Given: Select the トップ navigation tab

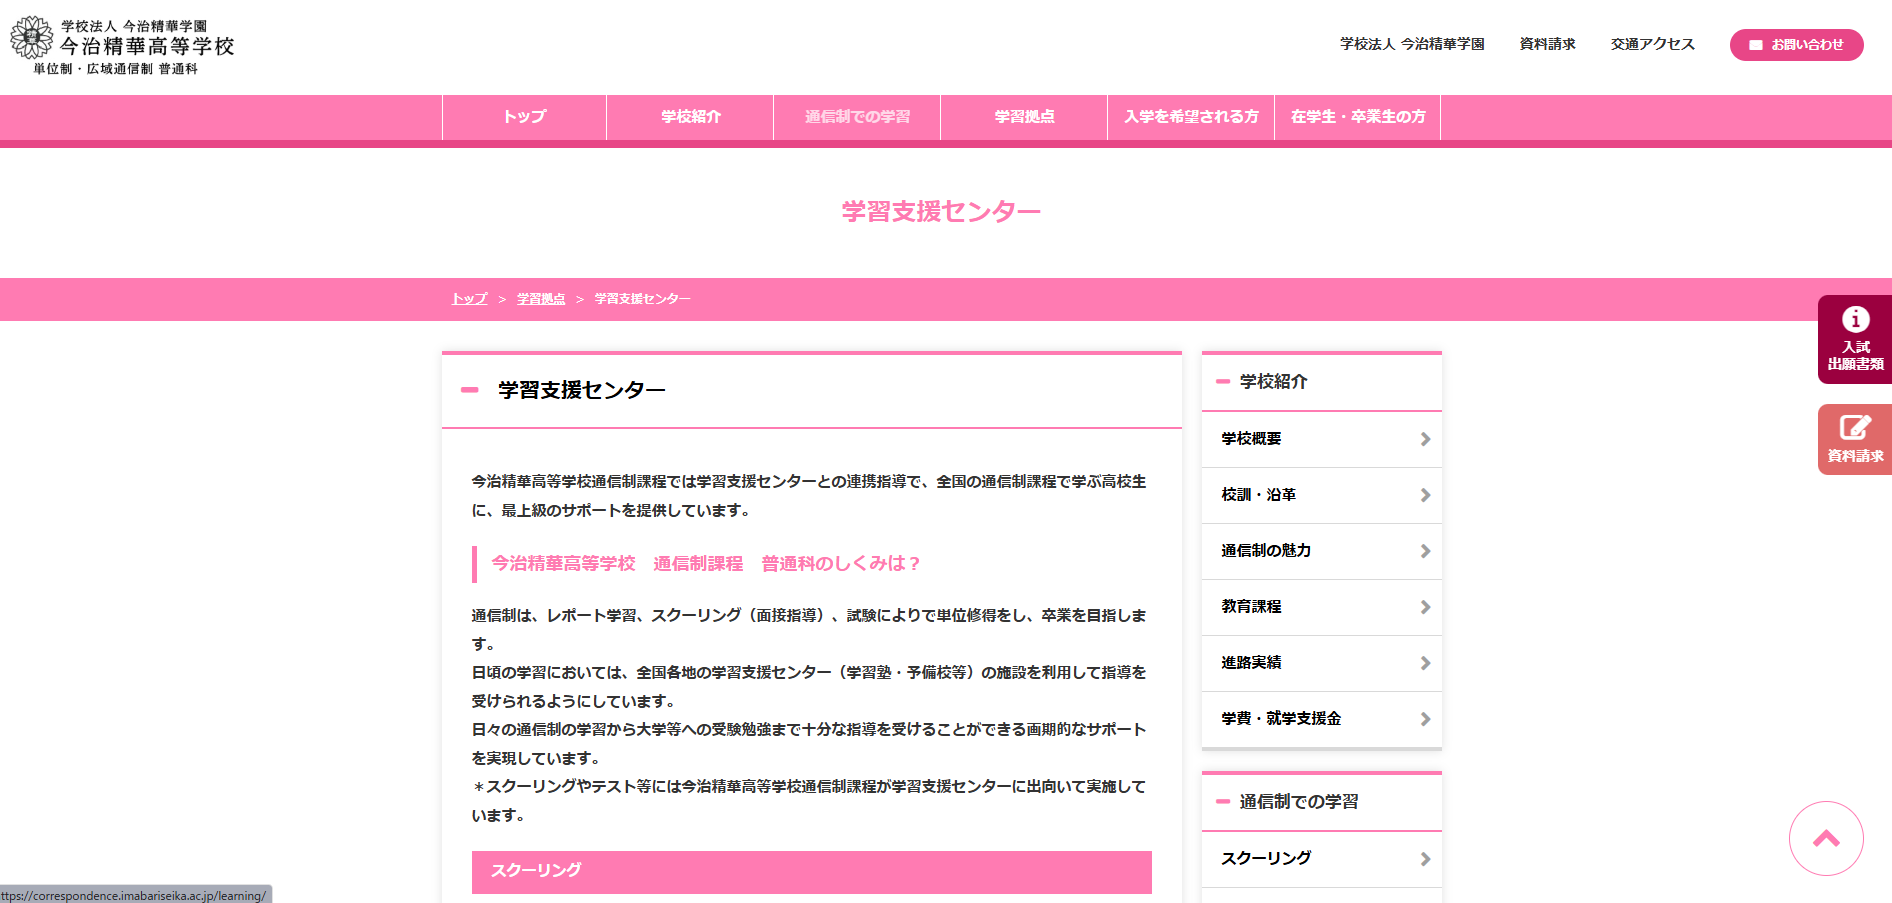Looking at the screenshot, I should 524,117.
